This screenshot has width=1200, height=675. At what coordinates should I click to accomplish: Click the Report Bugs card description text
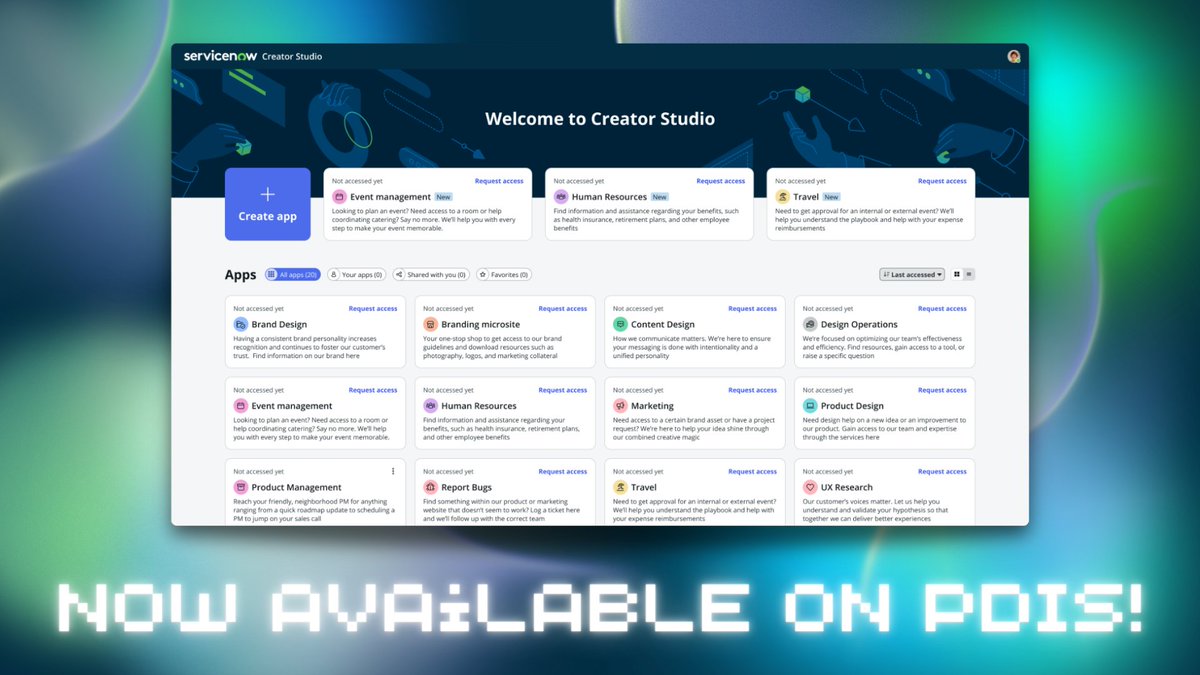tap(502, 510)
